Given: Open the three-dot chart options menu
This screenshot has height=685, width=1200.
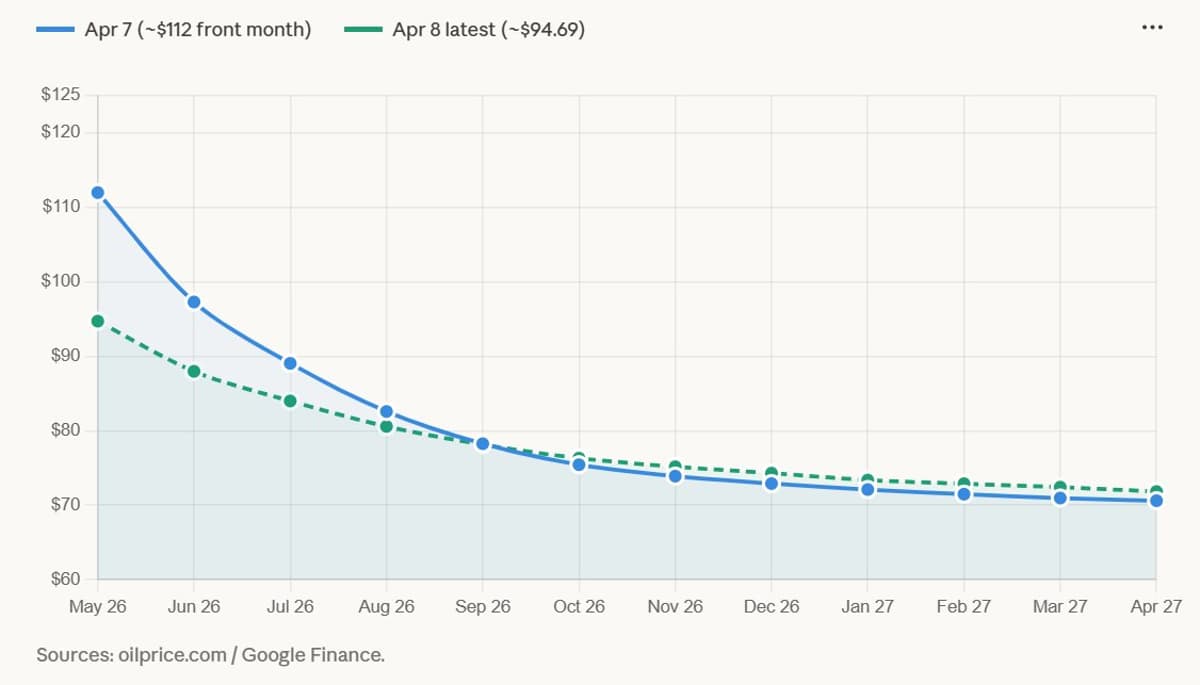Looking at the screenshot, I should point(1152,27).
